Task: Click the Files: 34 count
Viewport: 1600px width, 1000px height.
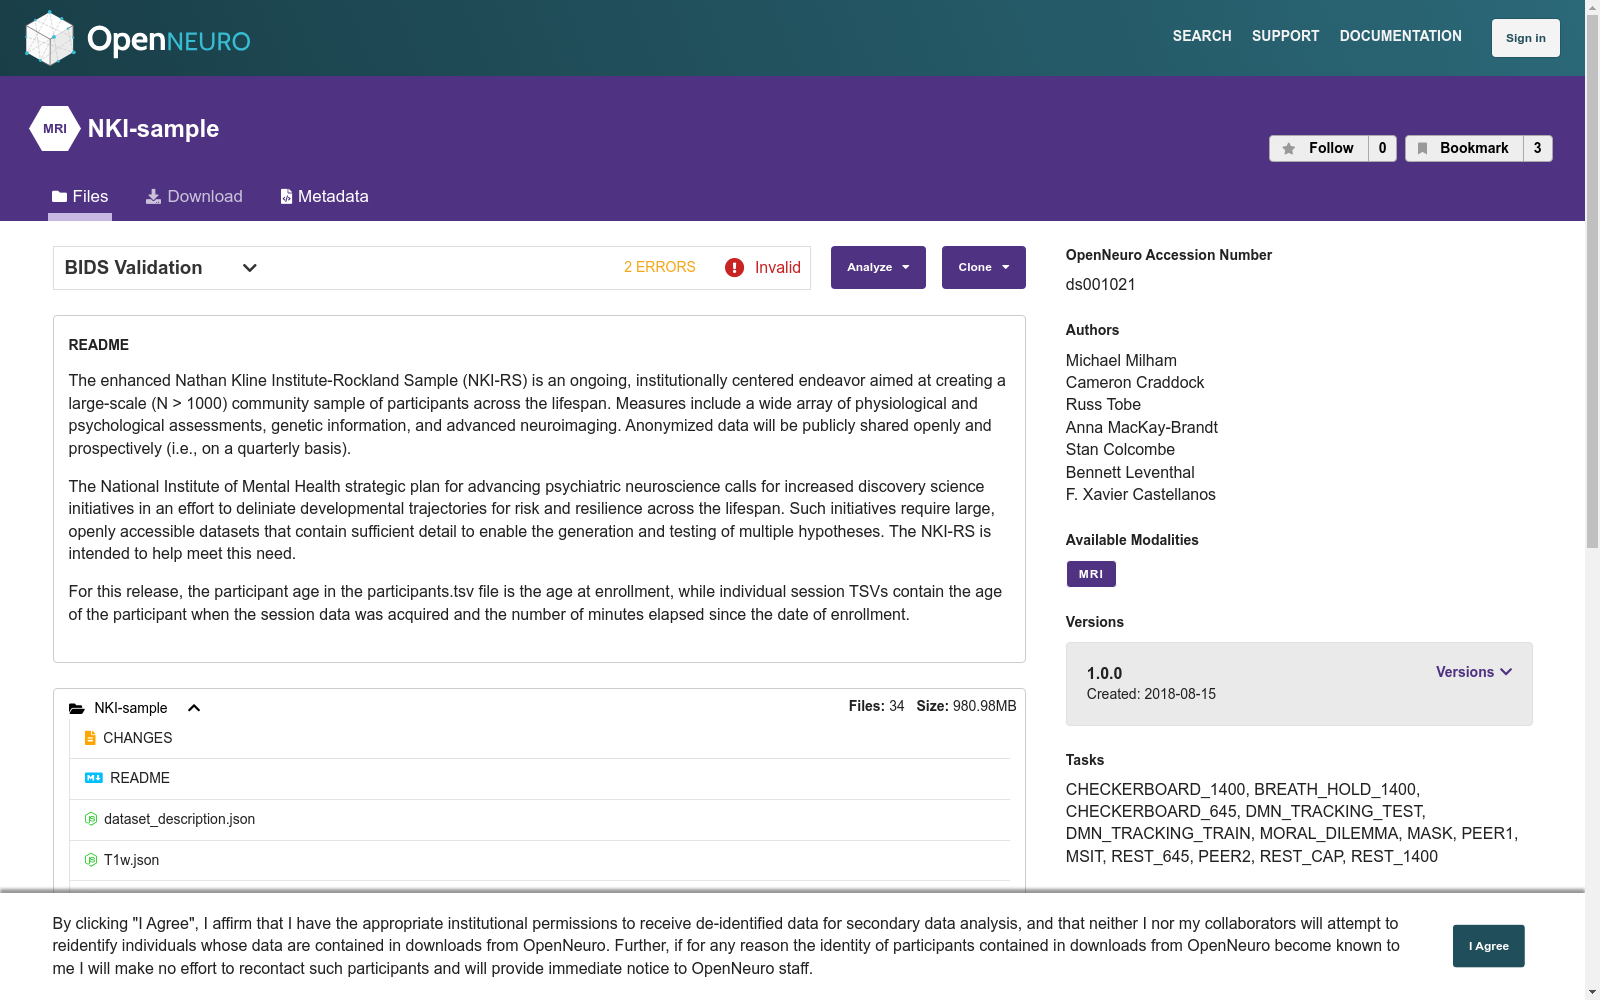Action: click(877, 706)
